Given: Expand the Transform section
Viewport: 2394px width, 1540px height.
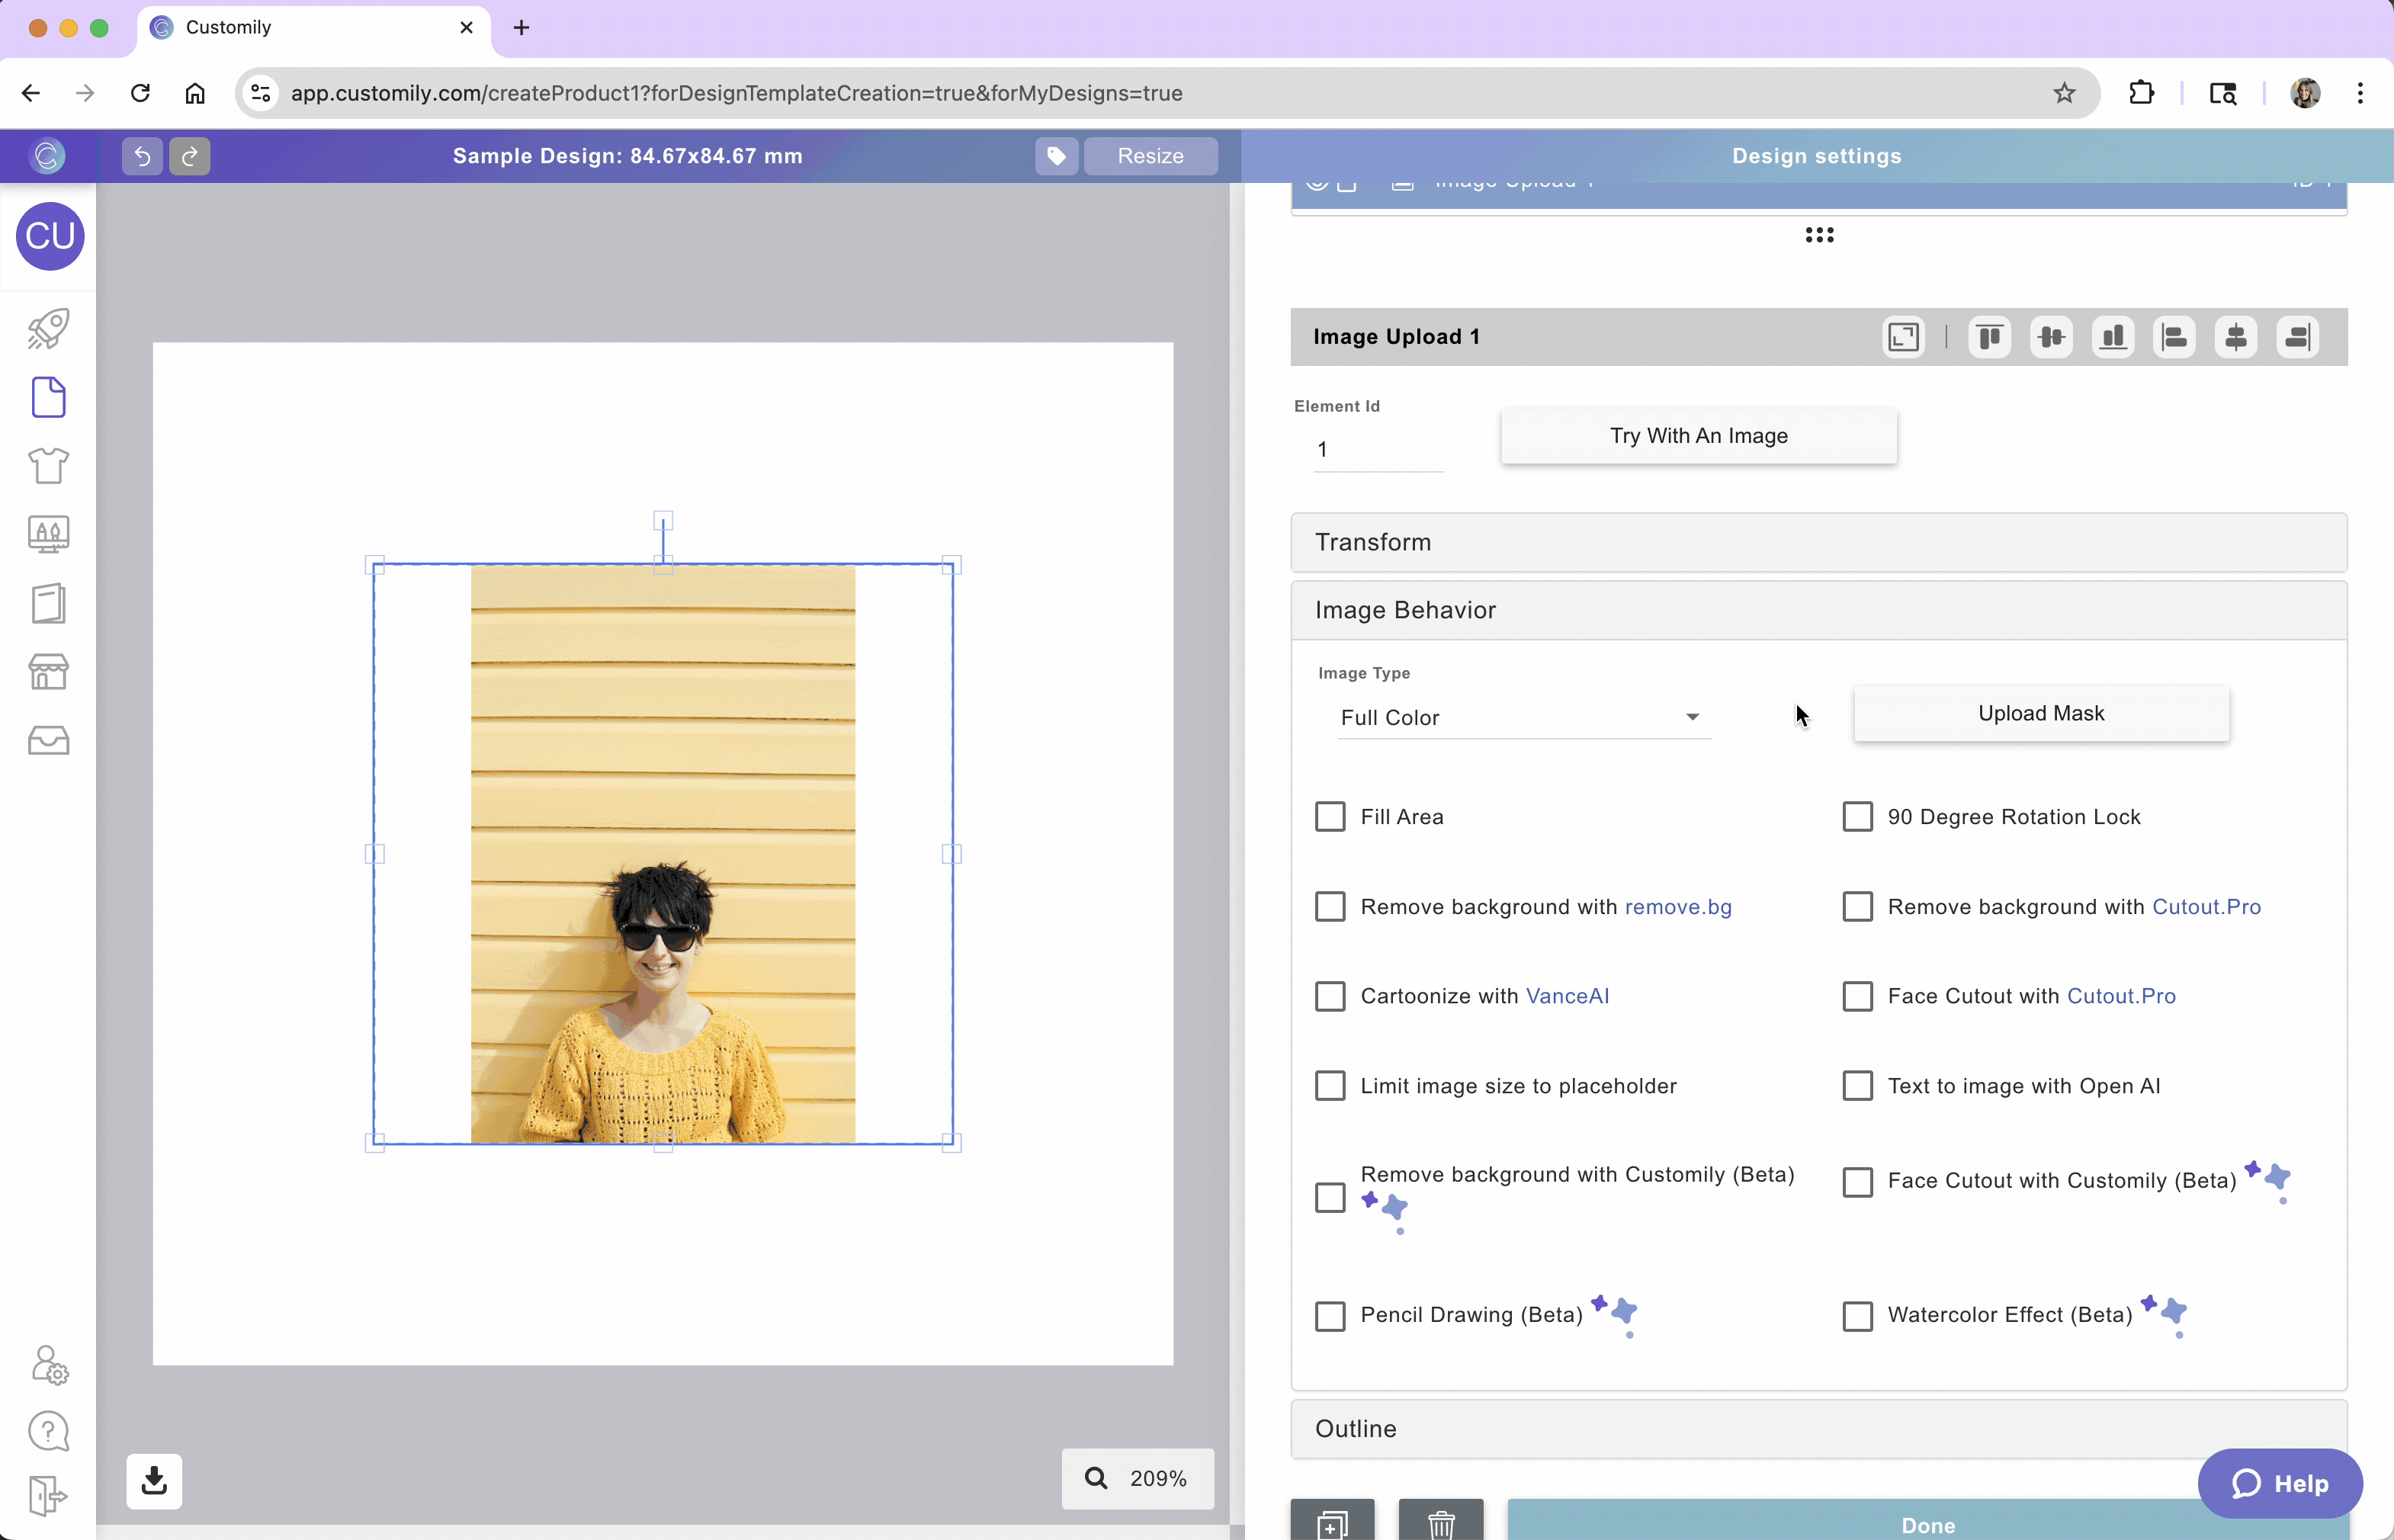Looking at the screenshot, I should (x=1818, y=542).
